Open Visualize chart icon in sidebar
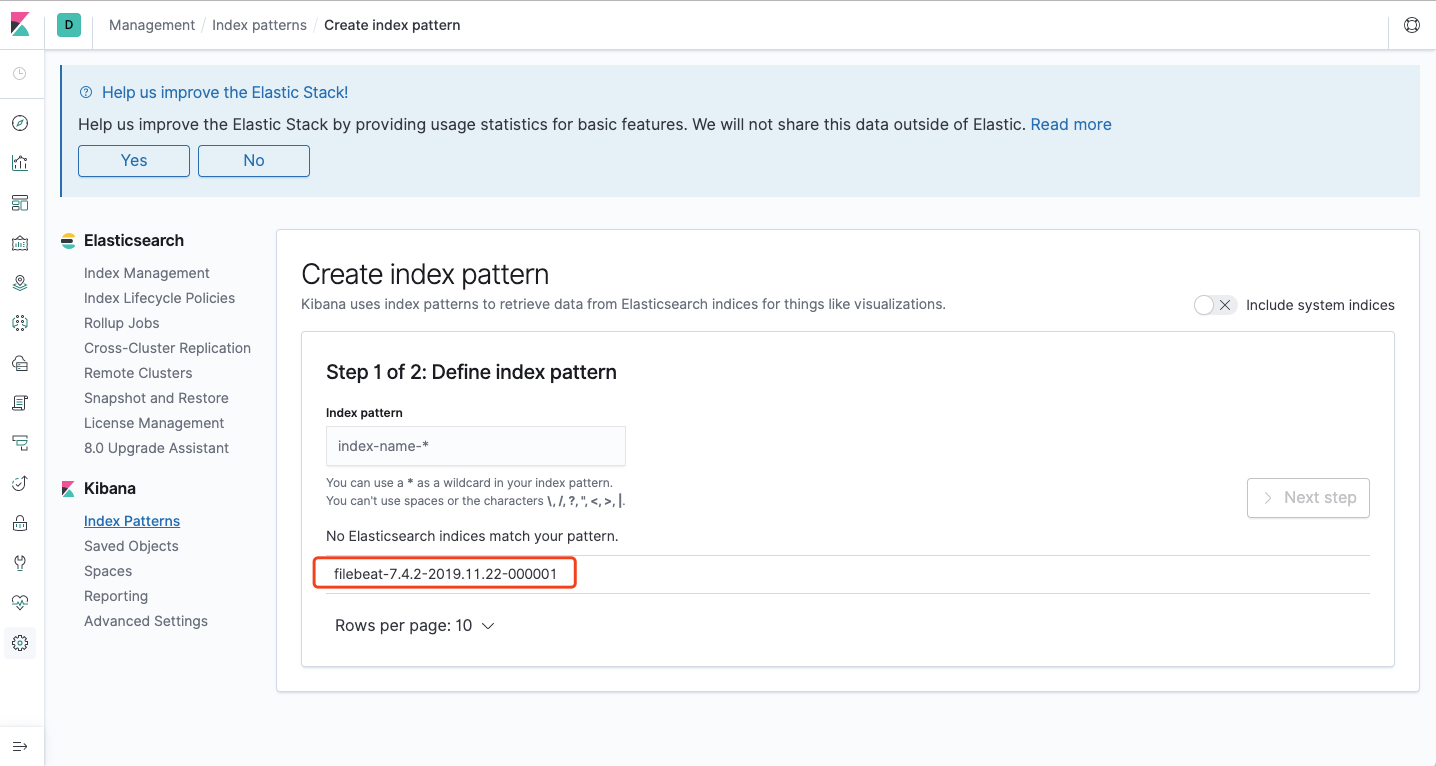1436x766 pixels. click(20, 163)
